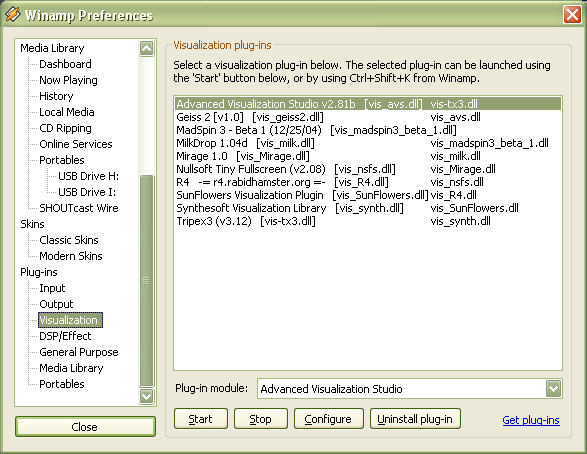Open DSP/Effect plug-ins page
This screenshot has width=587, height=454.
point(65,336)
